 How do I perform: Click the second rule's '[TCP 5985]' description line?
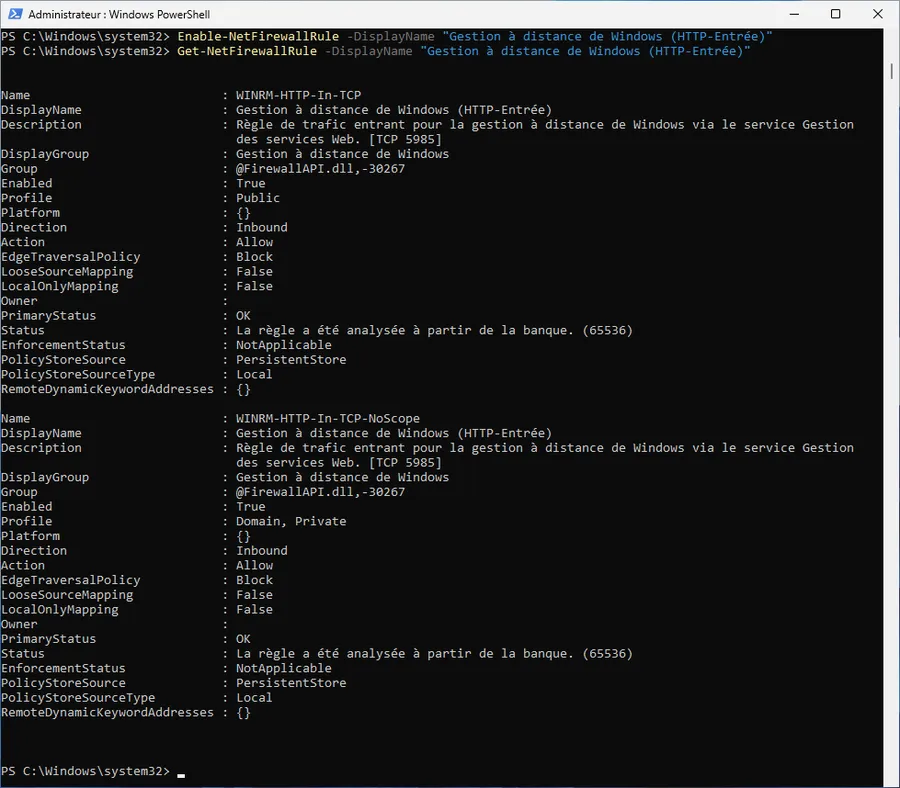click(x=405, y=463)
